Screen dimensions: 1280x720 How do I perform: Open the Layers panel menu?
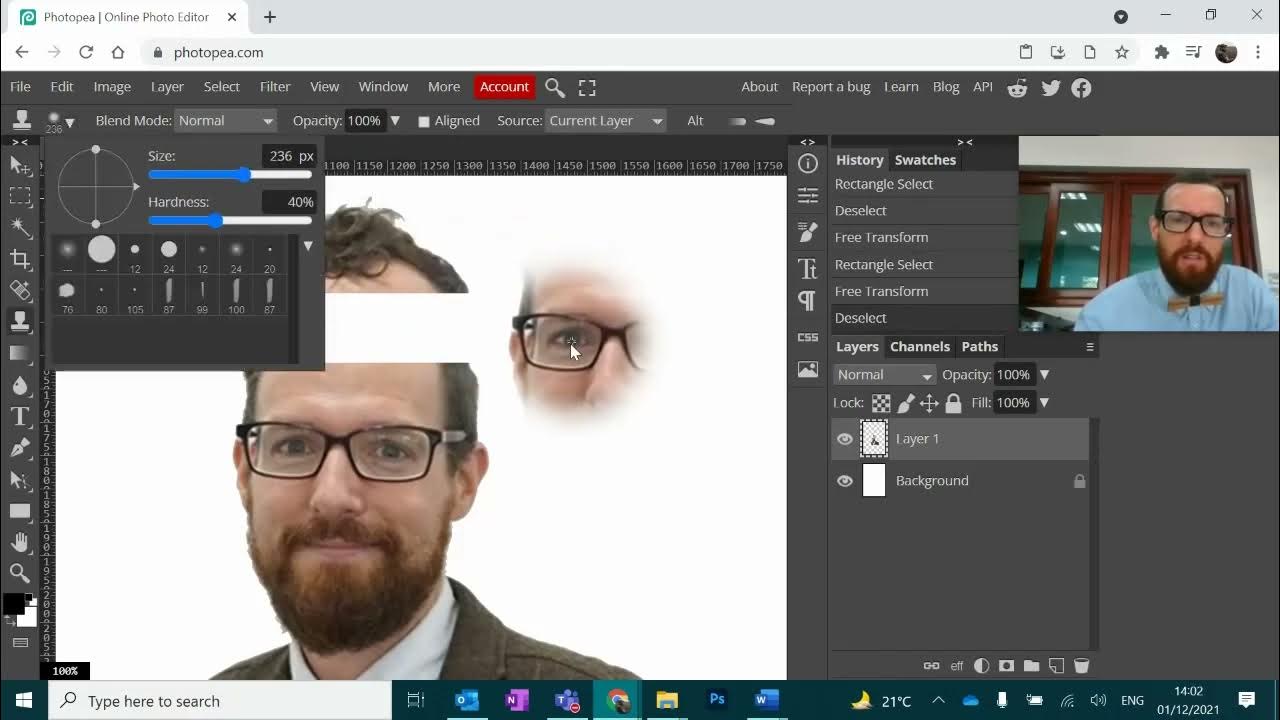click(x=1090, y=347)
